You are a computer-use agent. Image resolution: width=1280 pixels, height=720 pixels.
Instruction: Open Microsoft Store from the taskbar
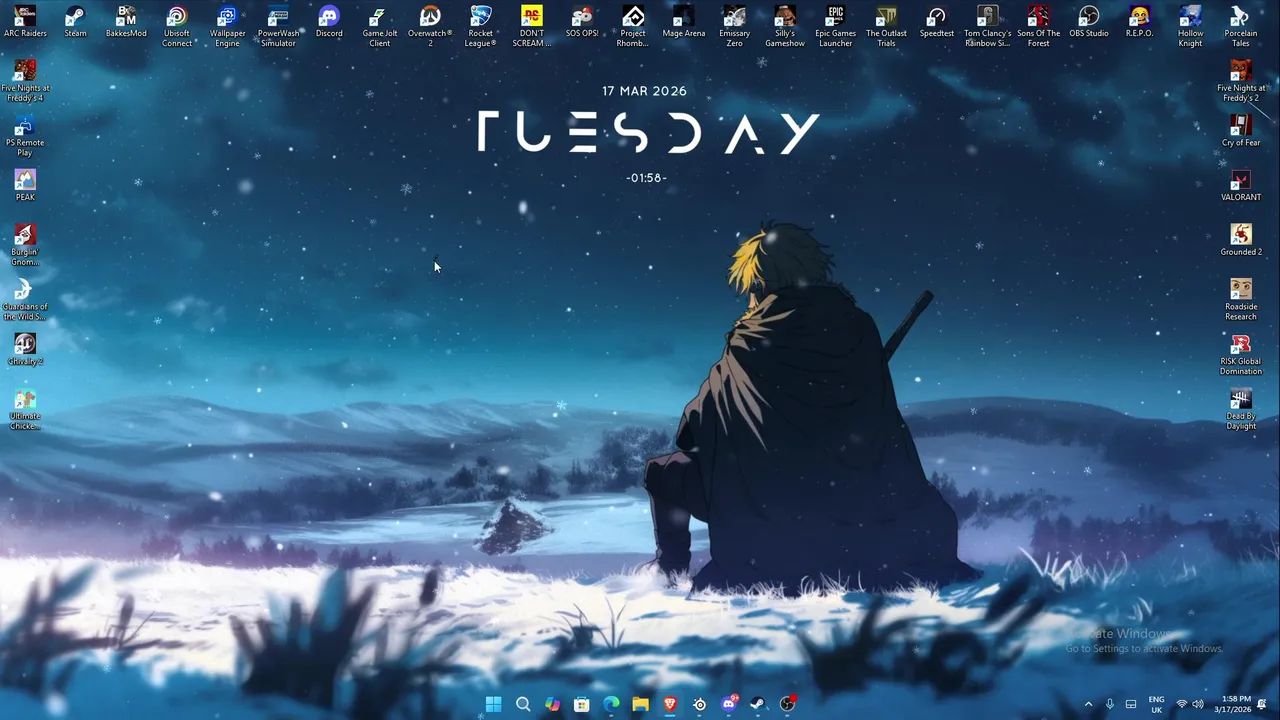tap(582, 704)
